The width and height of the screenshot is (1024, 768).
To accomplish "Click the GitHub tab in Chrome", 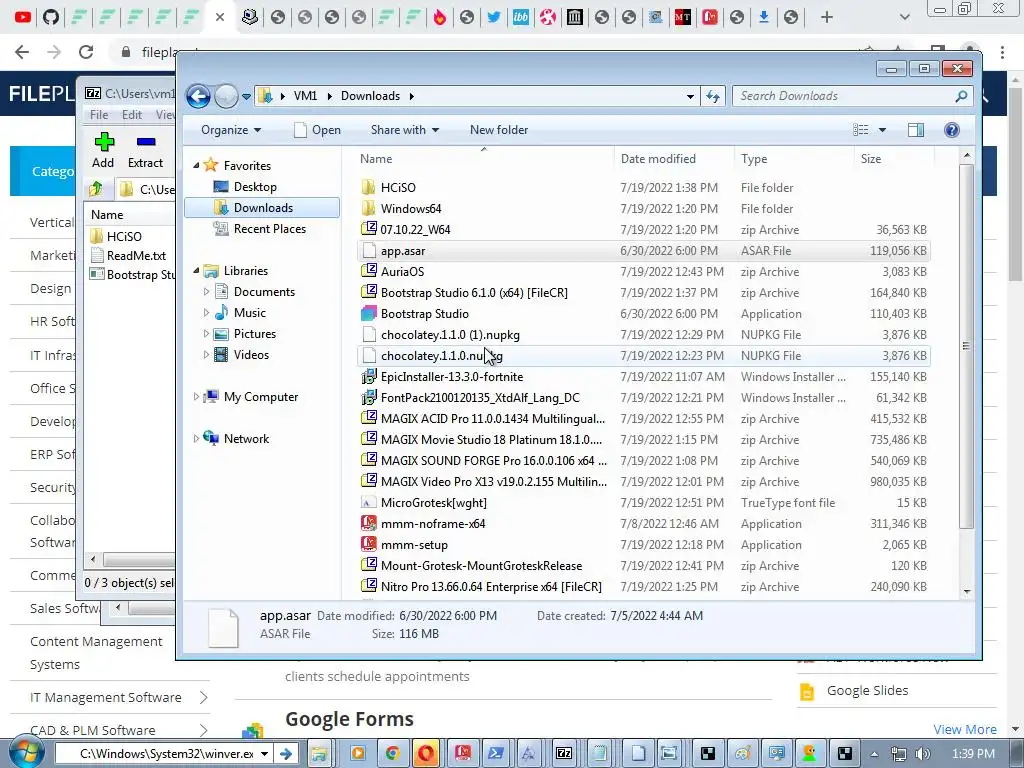I will (51, 17).
